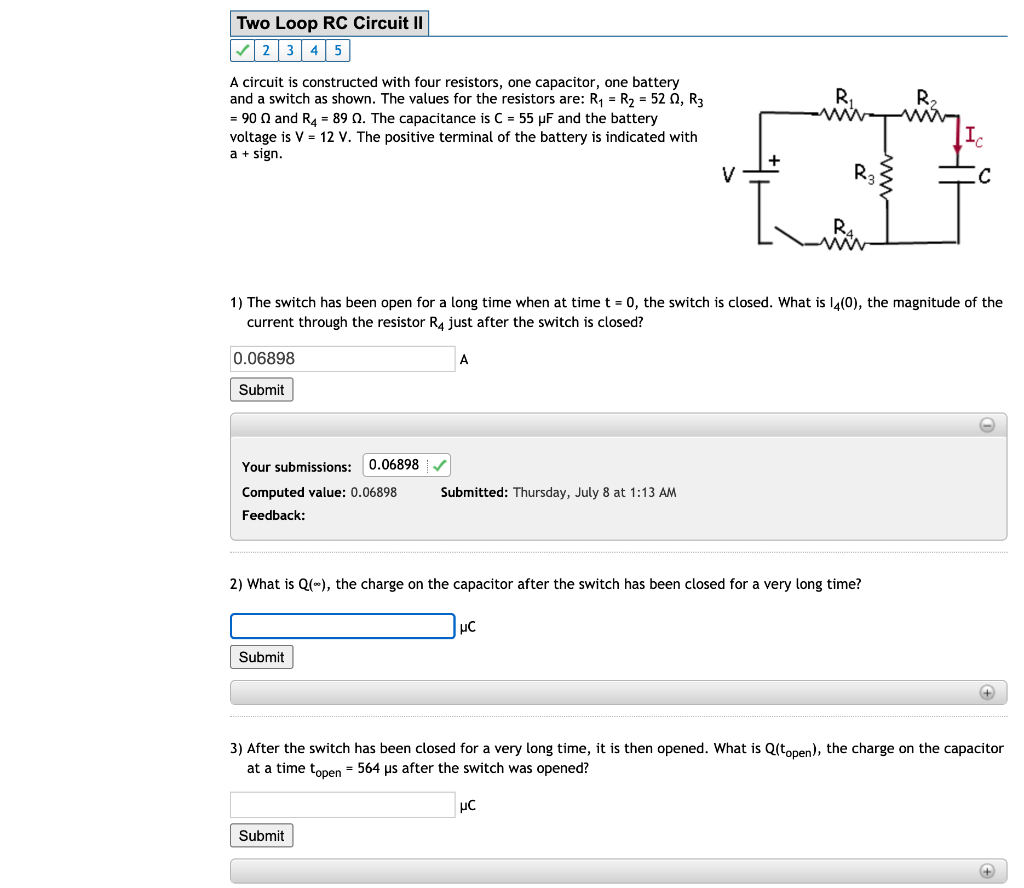Screen dimensions: 1024x888
Task: Click the Q(∞) answer input field
Action: (342, 625)
